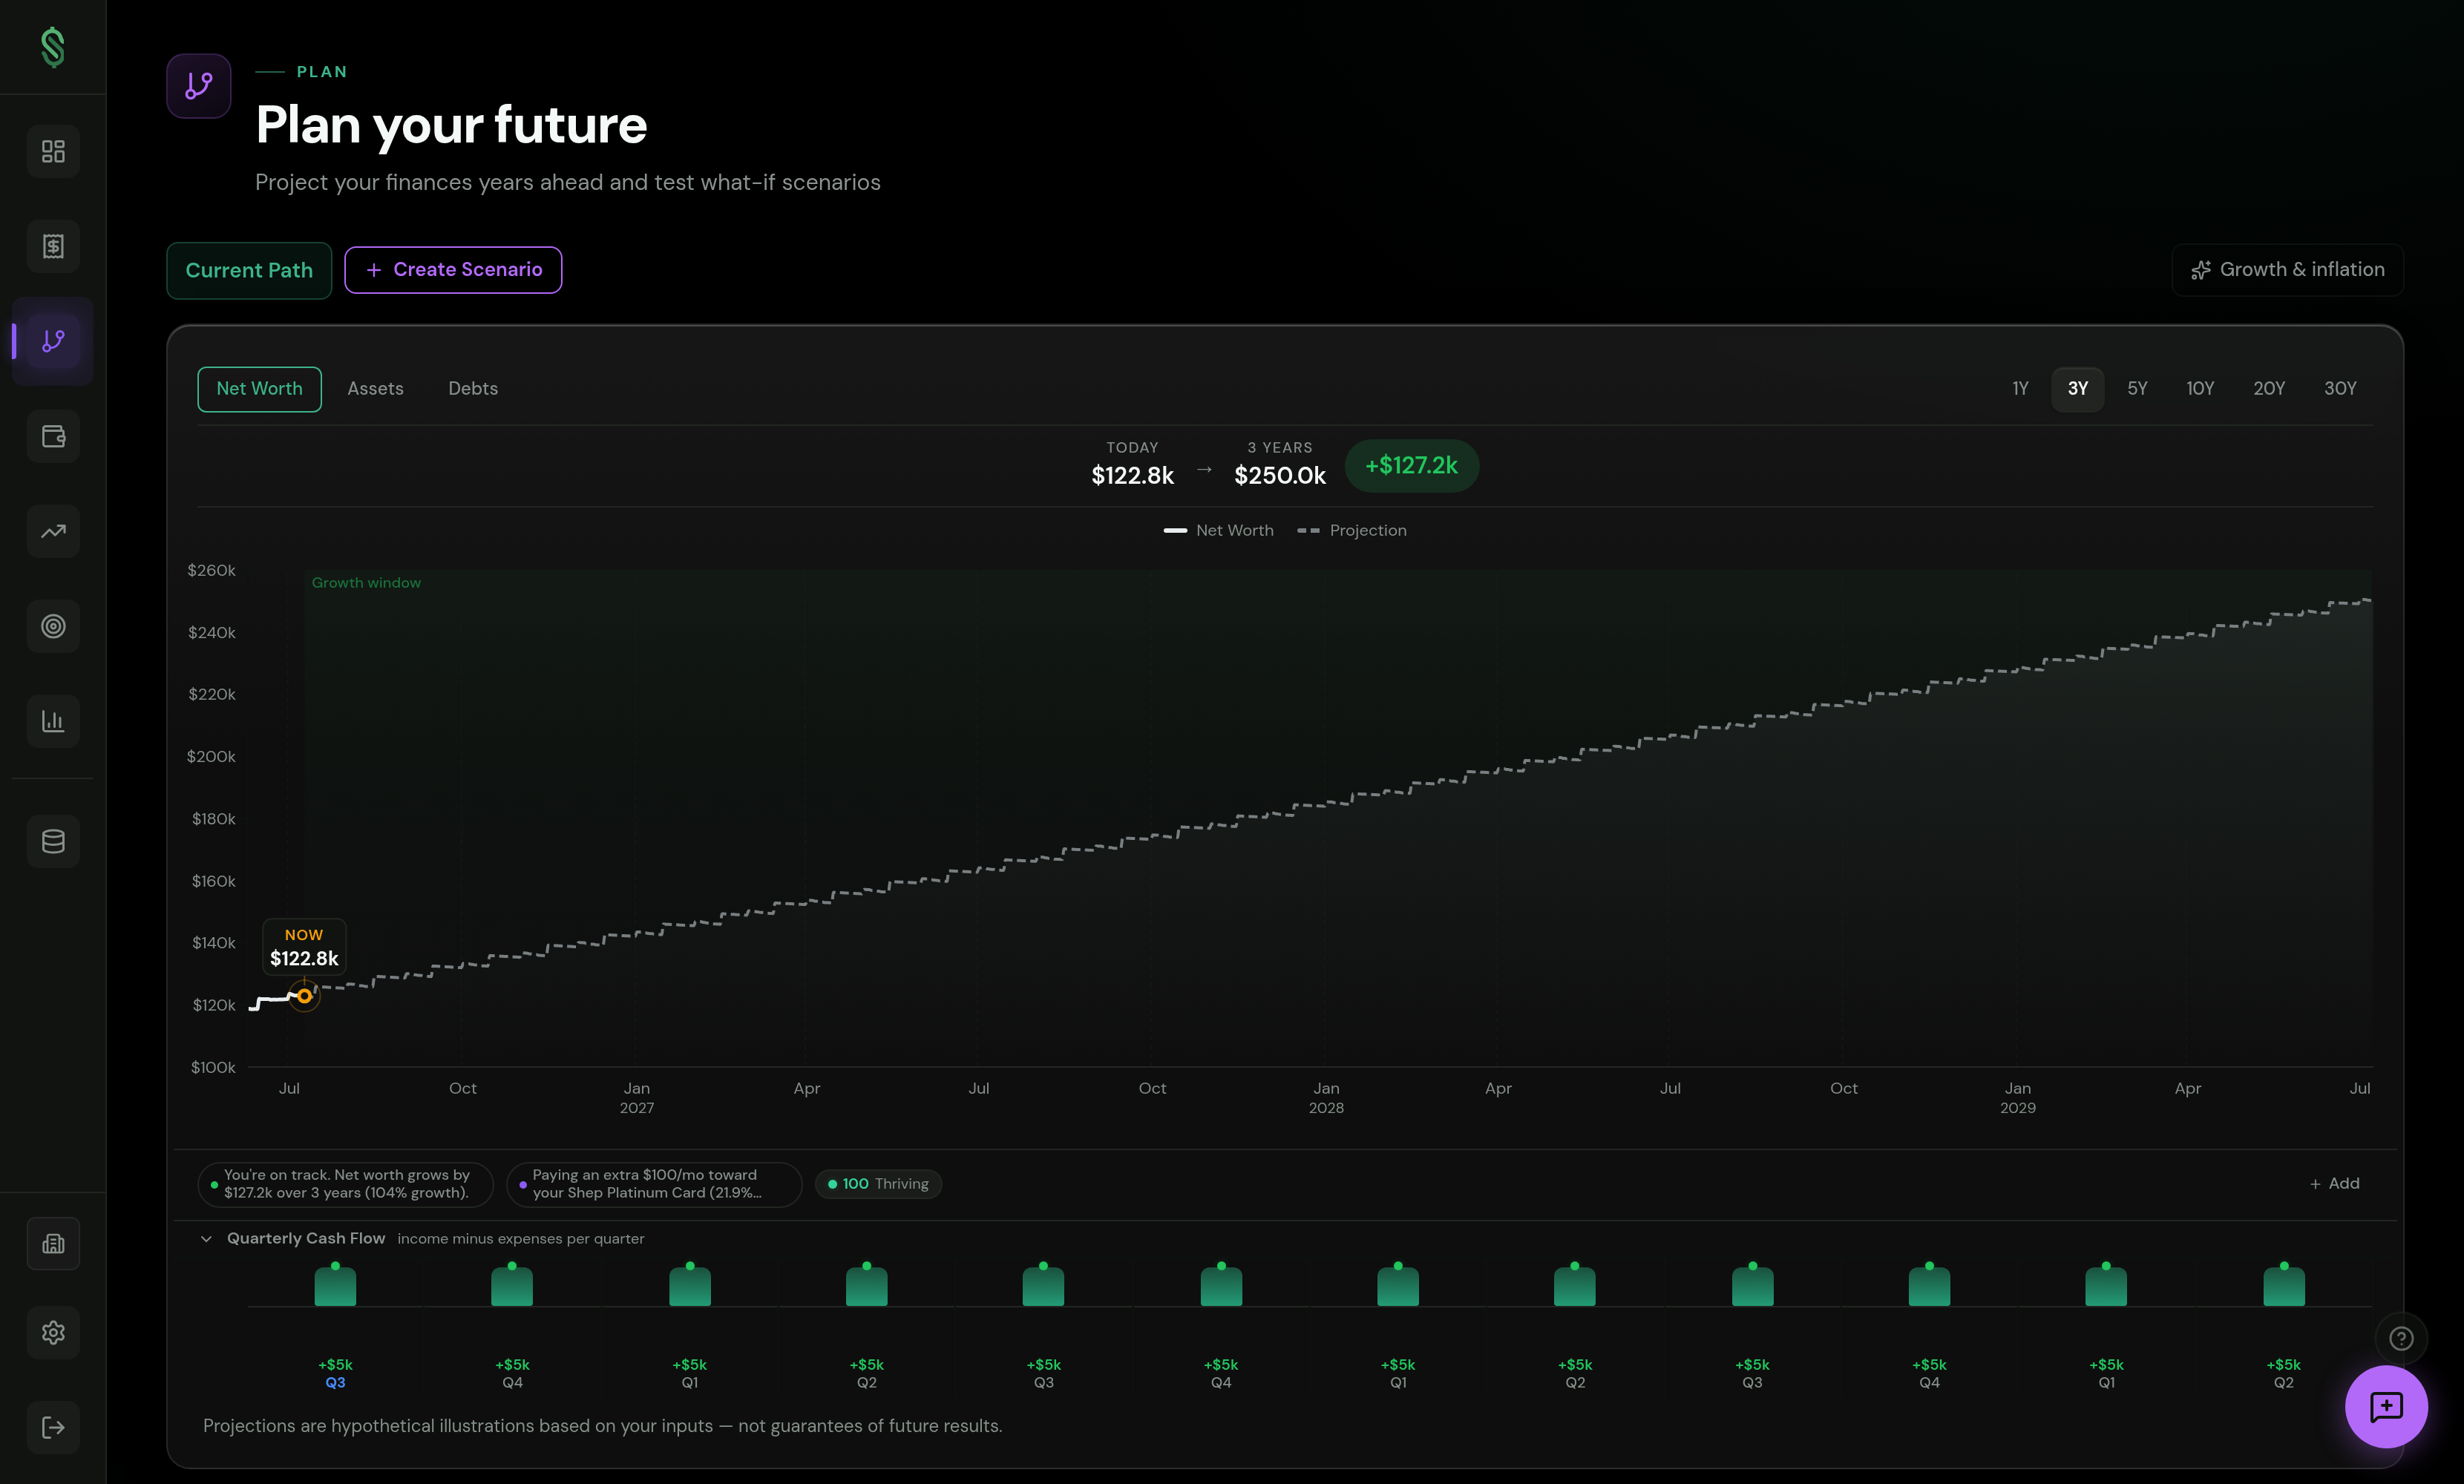
Task: Open the goals target icon in sidebar
Action: coord(53,626)
